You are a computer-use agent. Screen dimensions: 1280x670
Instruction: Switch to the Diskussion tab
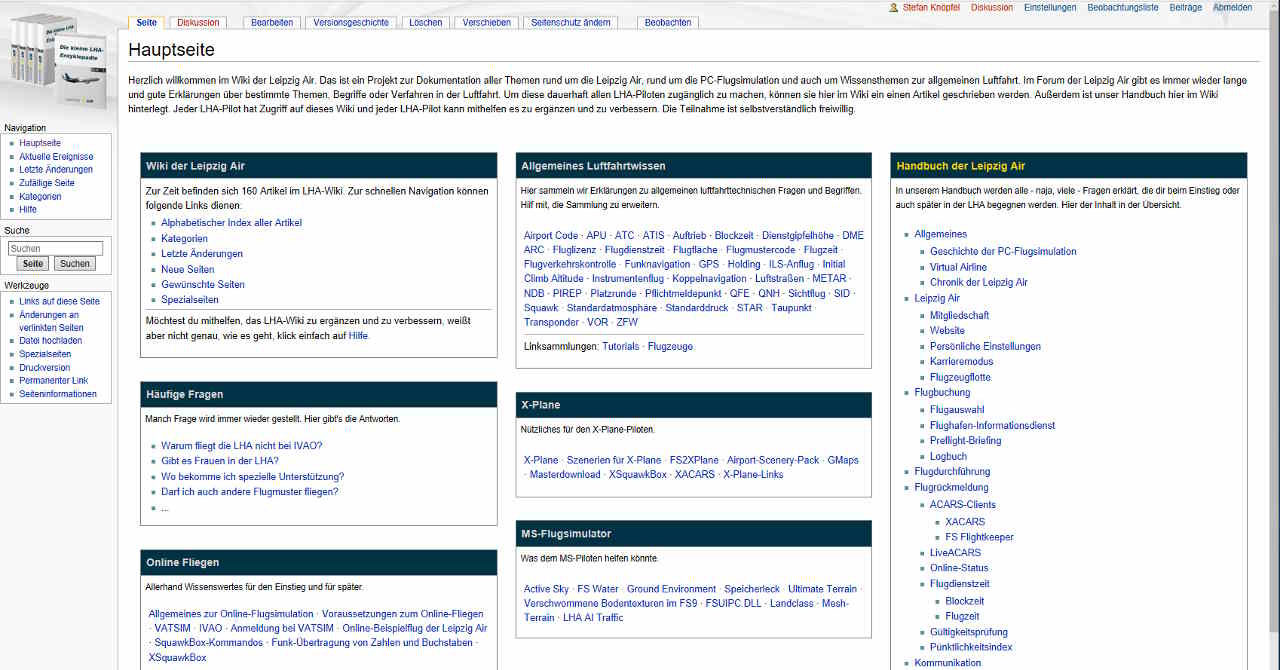coord(198,22)
